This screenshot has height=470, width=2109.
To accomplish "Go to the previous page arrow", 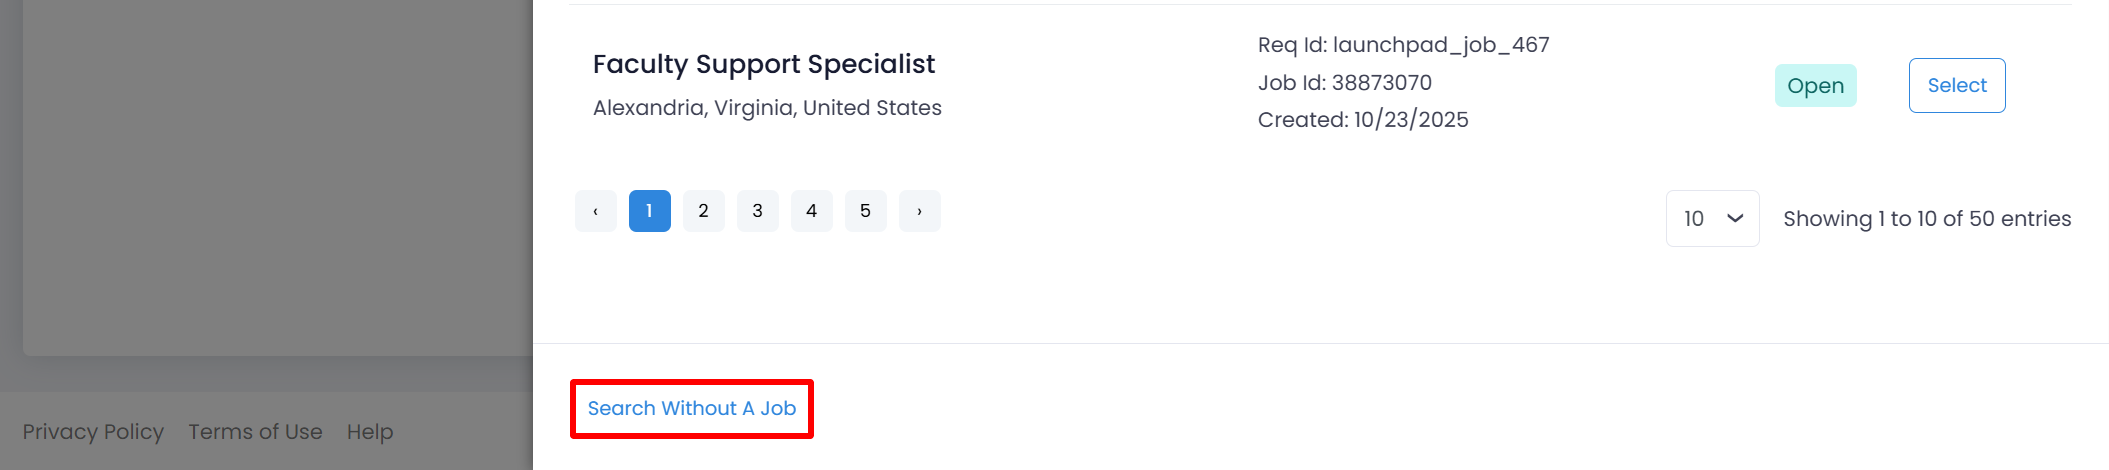I will pyautogui.click(x=595, y=211).
